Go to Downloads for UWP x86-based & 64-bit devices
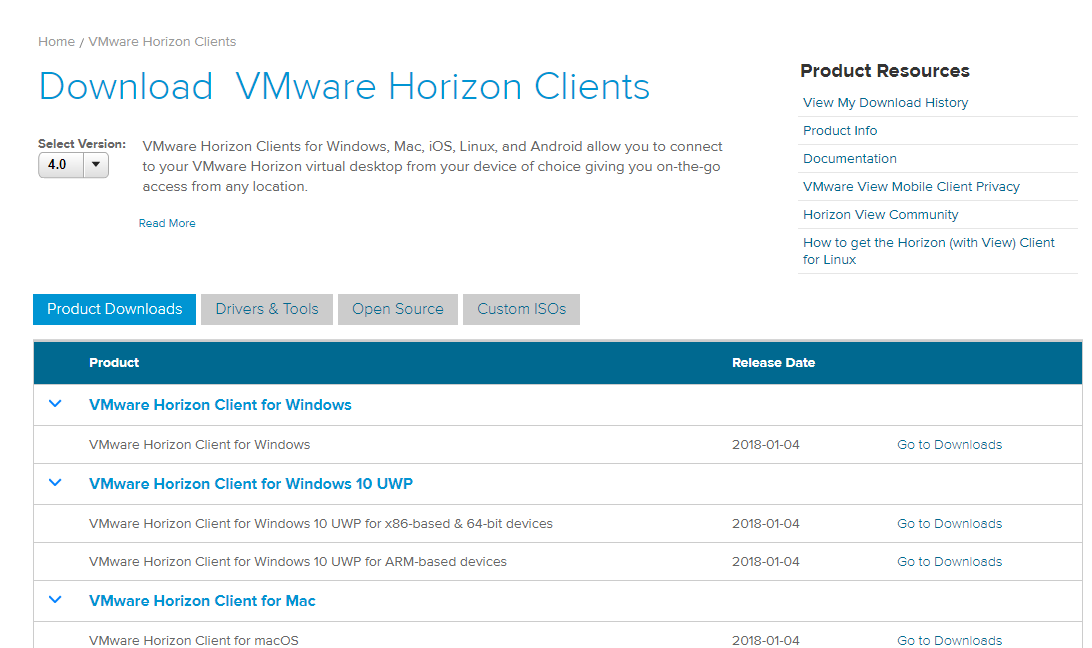1092x648 pixels. (x=949, y=523)
